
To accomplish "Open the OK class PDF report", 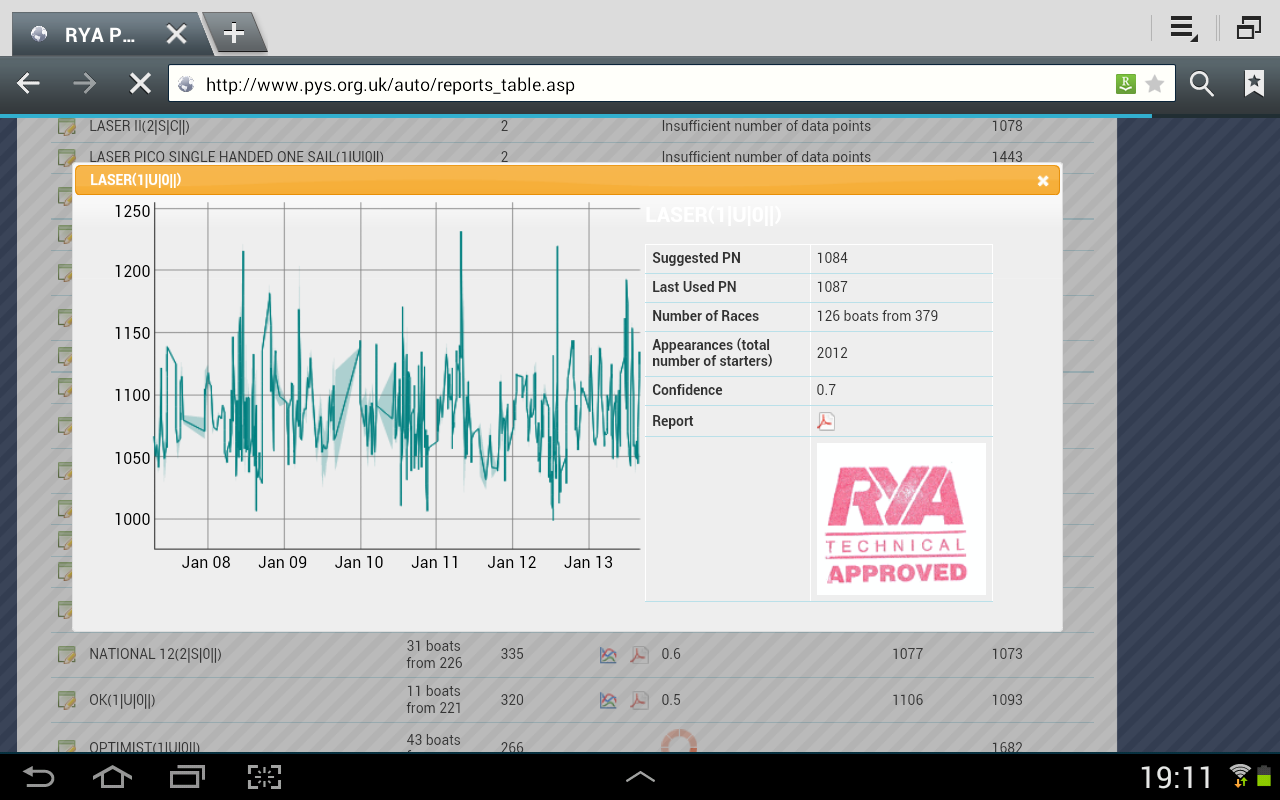I will tap(639, 700).
